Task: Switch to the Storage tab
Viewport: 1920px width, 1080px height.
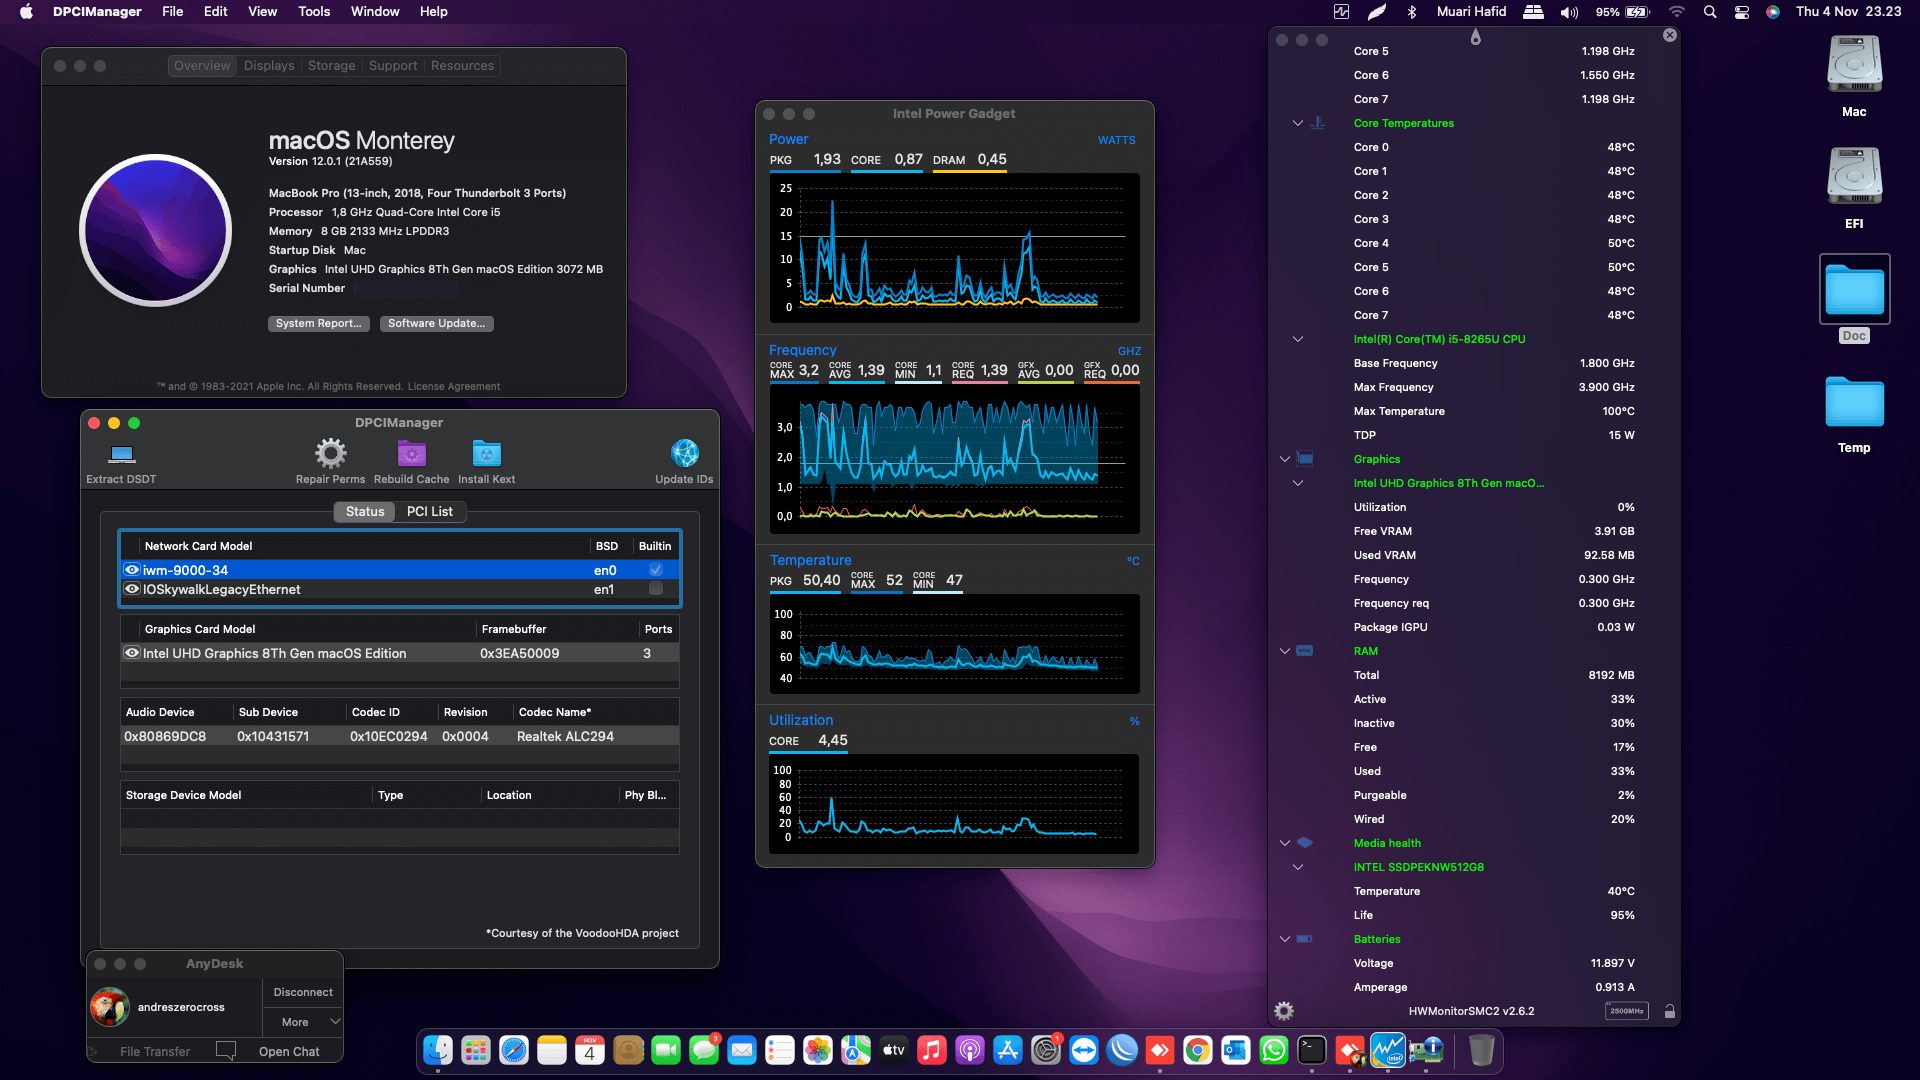Action: click(x=331, y=66)
